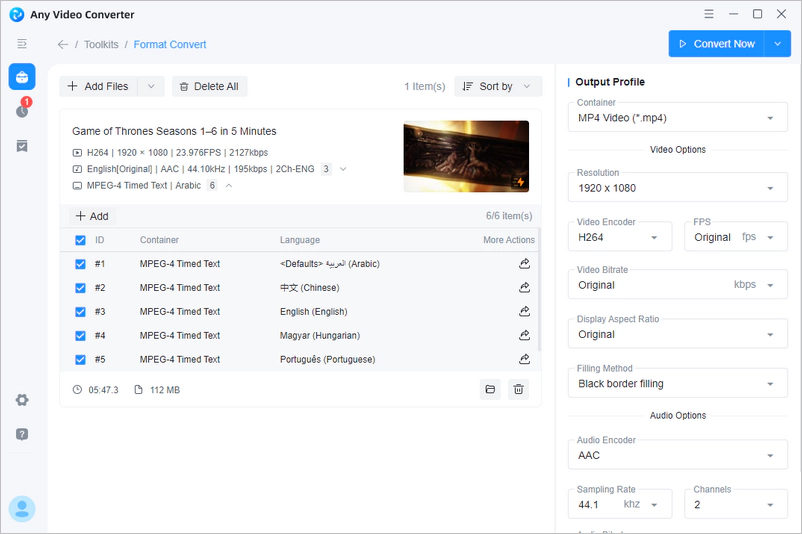
Task: Delete the video with trash icon
Action: (x=518, y=390)
